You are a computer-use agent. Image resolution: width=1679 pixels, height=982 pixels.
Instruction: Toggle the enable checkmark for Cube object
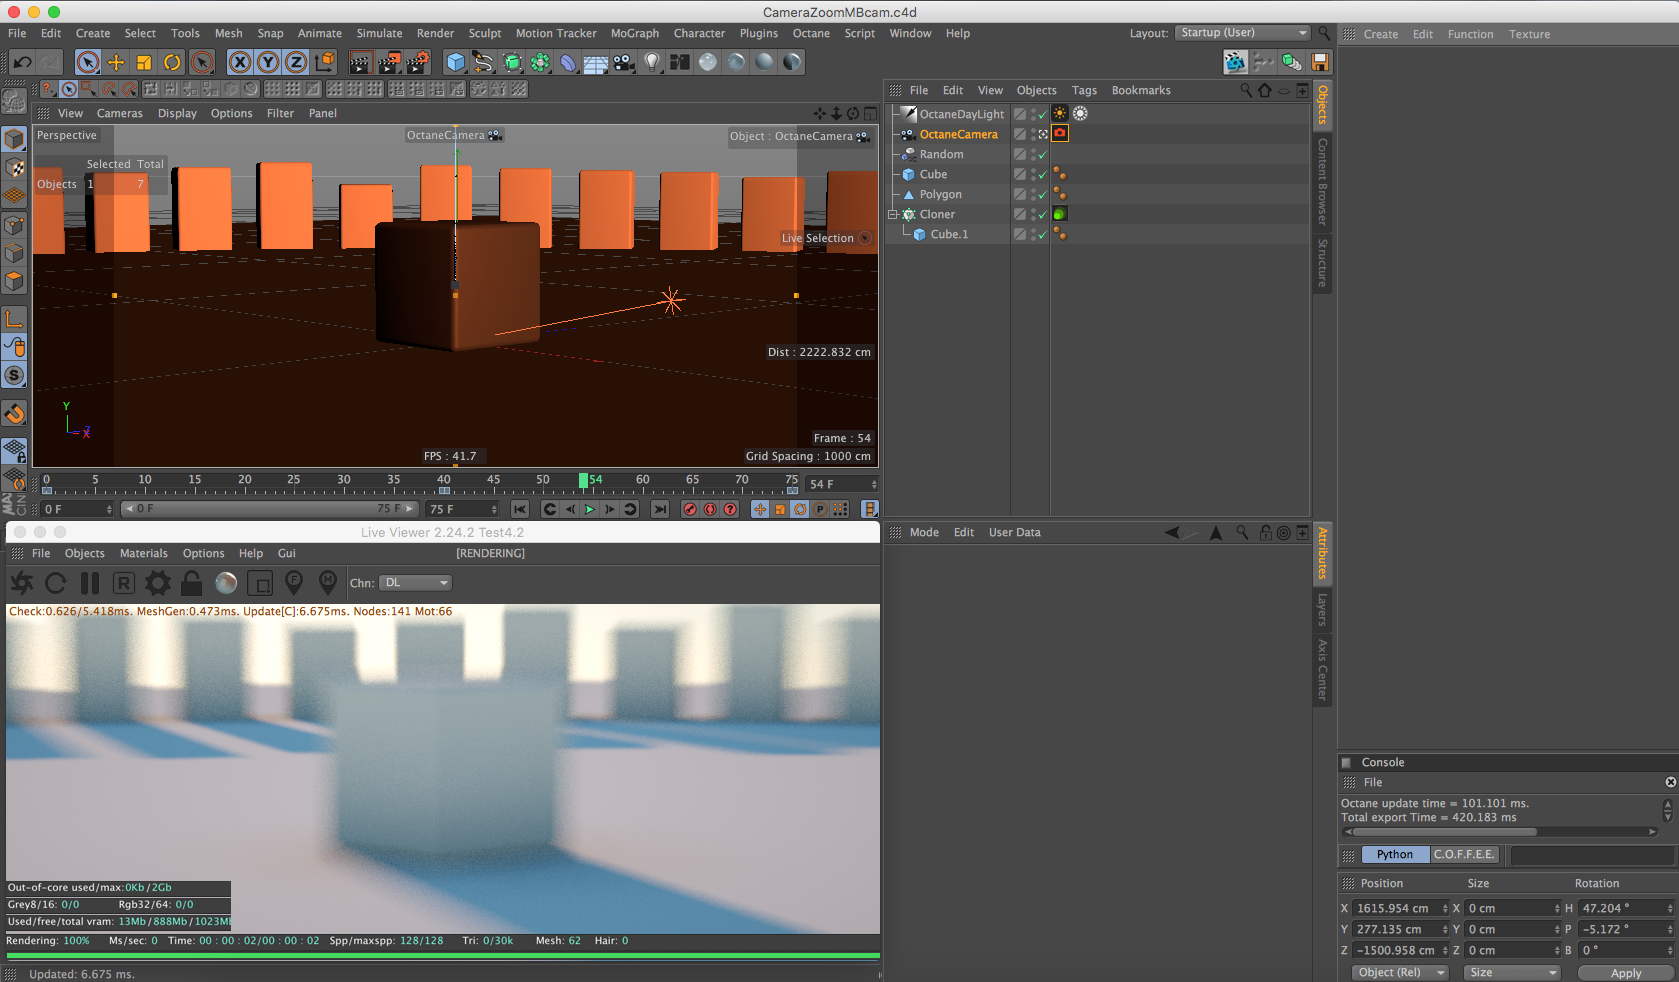coord(1042,175)
